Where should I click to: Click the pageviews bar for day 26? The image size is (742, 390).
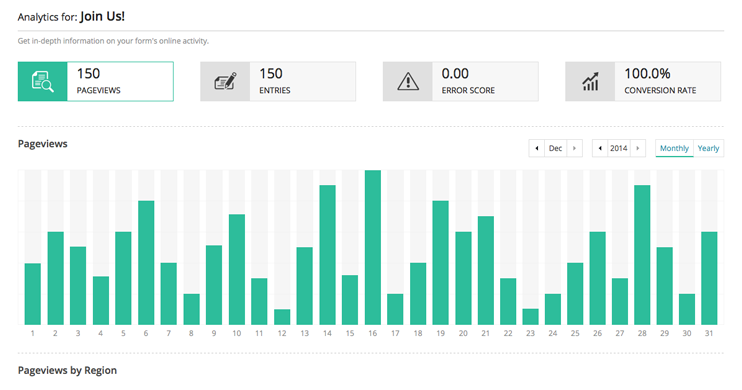(x=598, y=278)
